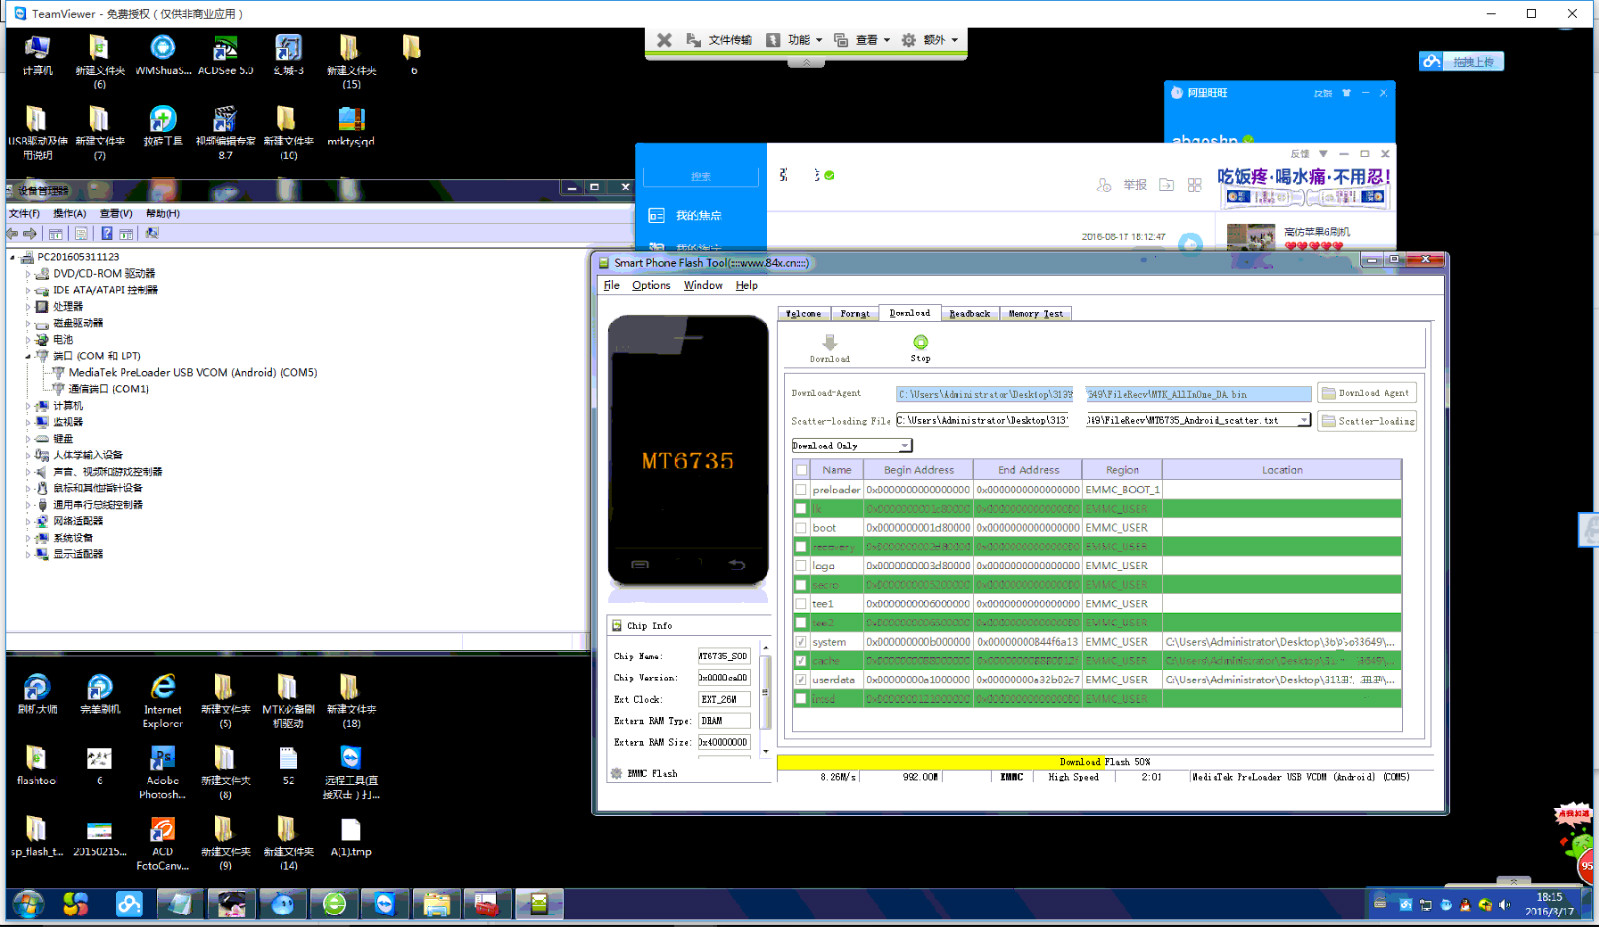1599x927 pixels.
Task: Switch to the Welcome tab
Action: click(803, 314)
